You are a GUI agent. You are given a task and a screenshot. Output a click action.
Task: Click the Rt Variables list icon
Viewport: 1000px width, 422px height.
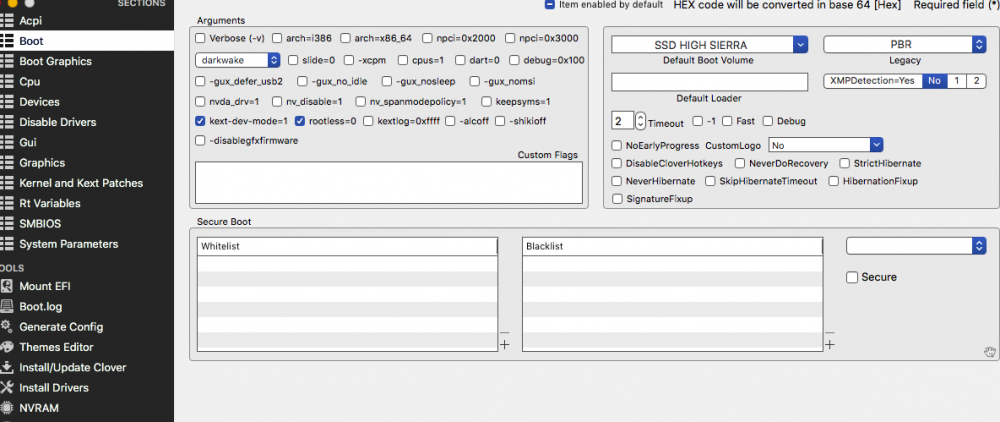(x=6, y=203)
